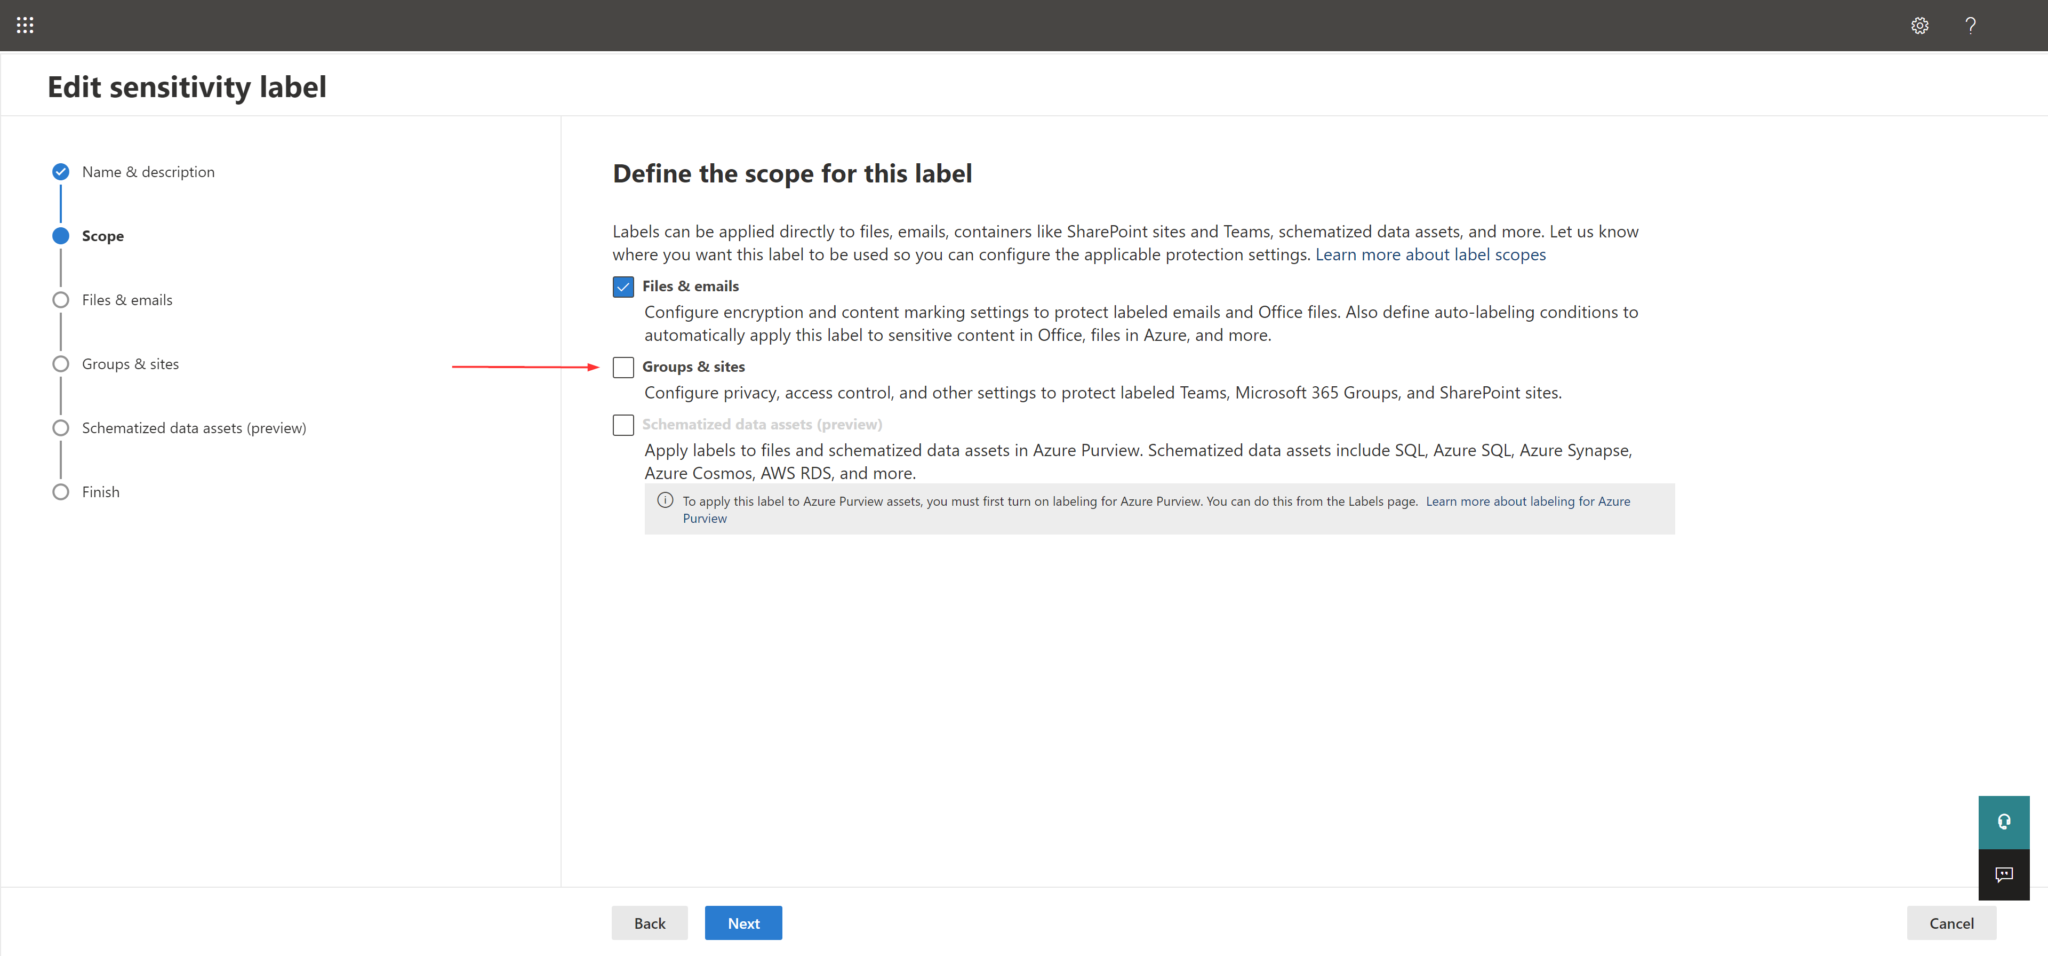The width and height of the screenshot is (2048, 956).
Task: Click the Back button
Action: click(x=649, y=922)
